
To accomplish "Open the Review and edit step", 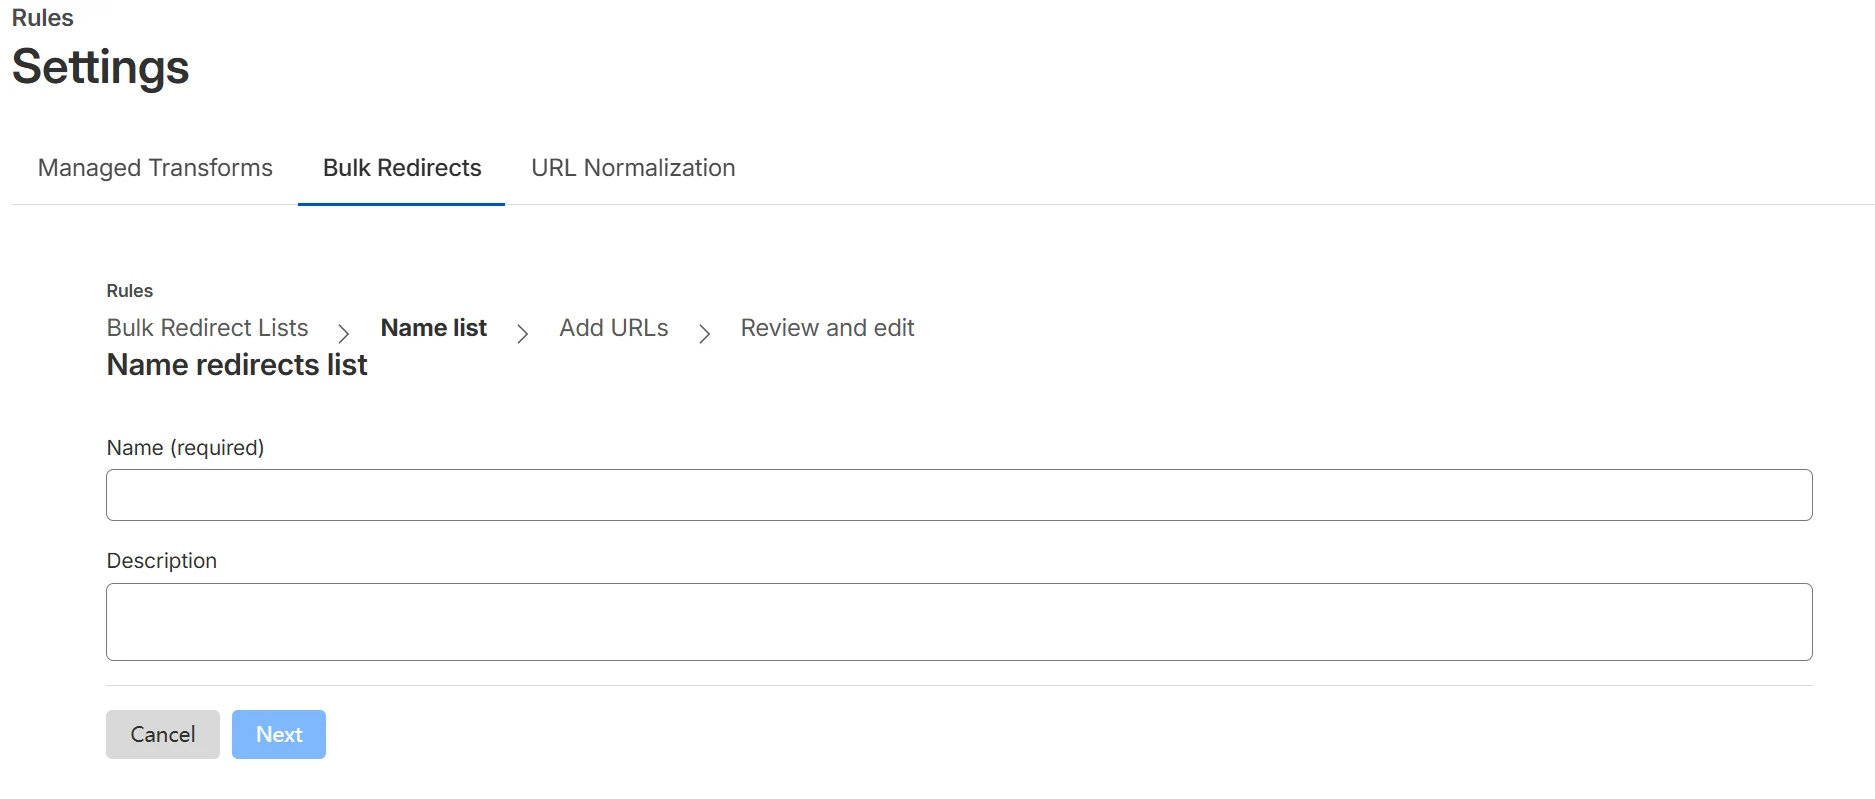I will (827, 328).
